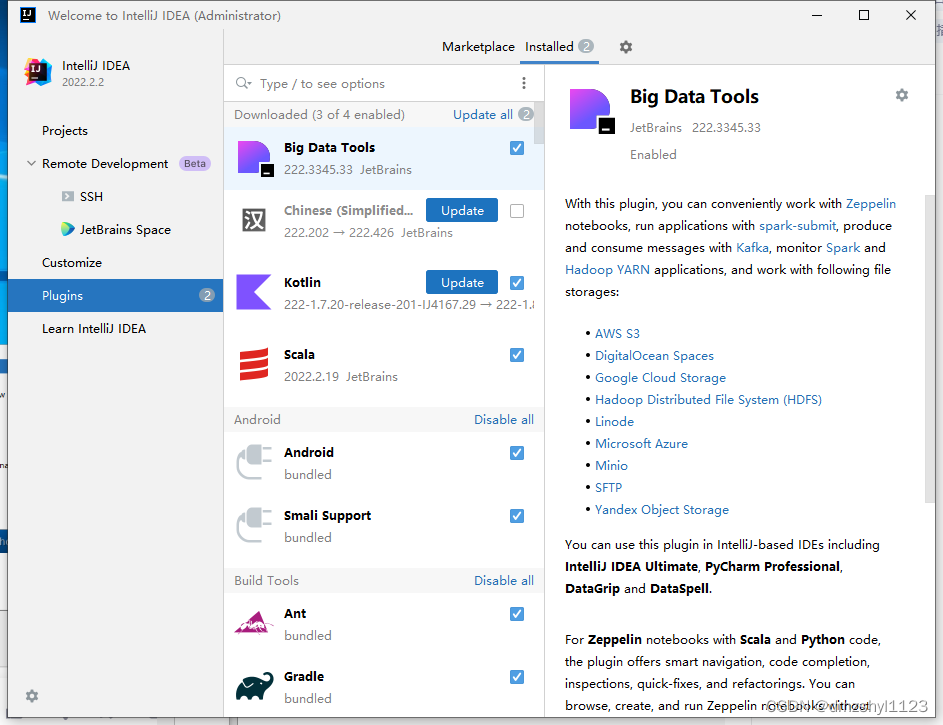The height and width of the screenshot is (725, 943).
Task: Click the window title bar IntelliJ icon
Action: (x=28, y=15)
